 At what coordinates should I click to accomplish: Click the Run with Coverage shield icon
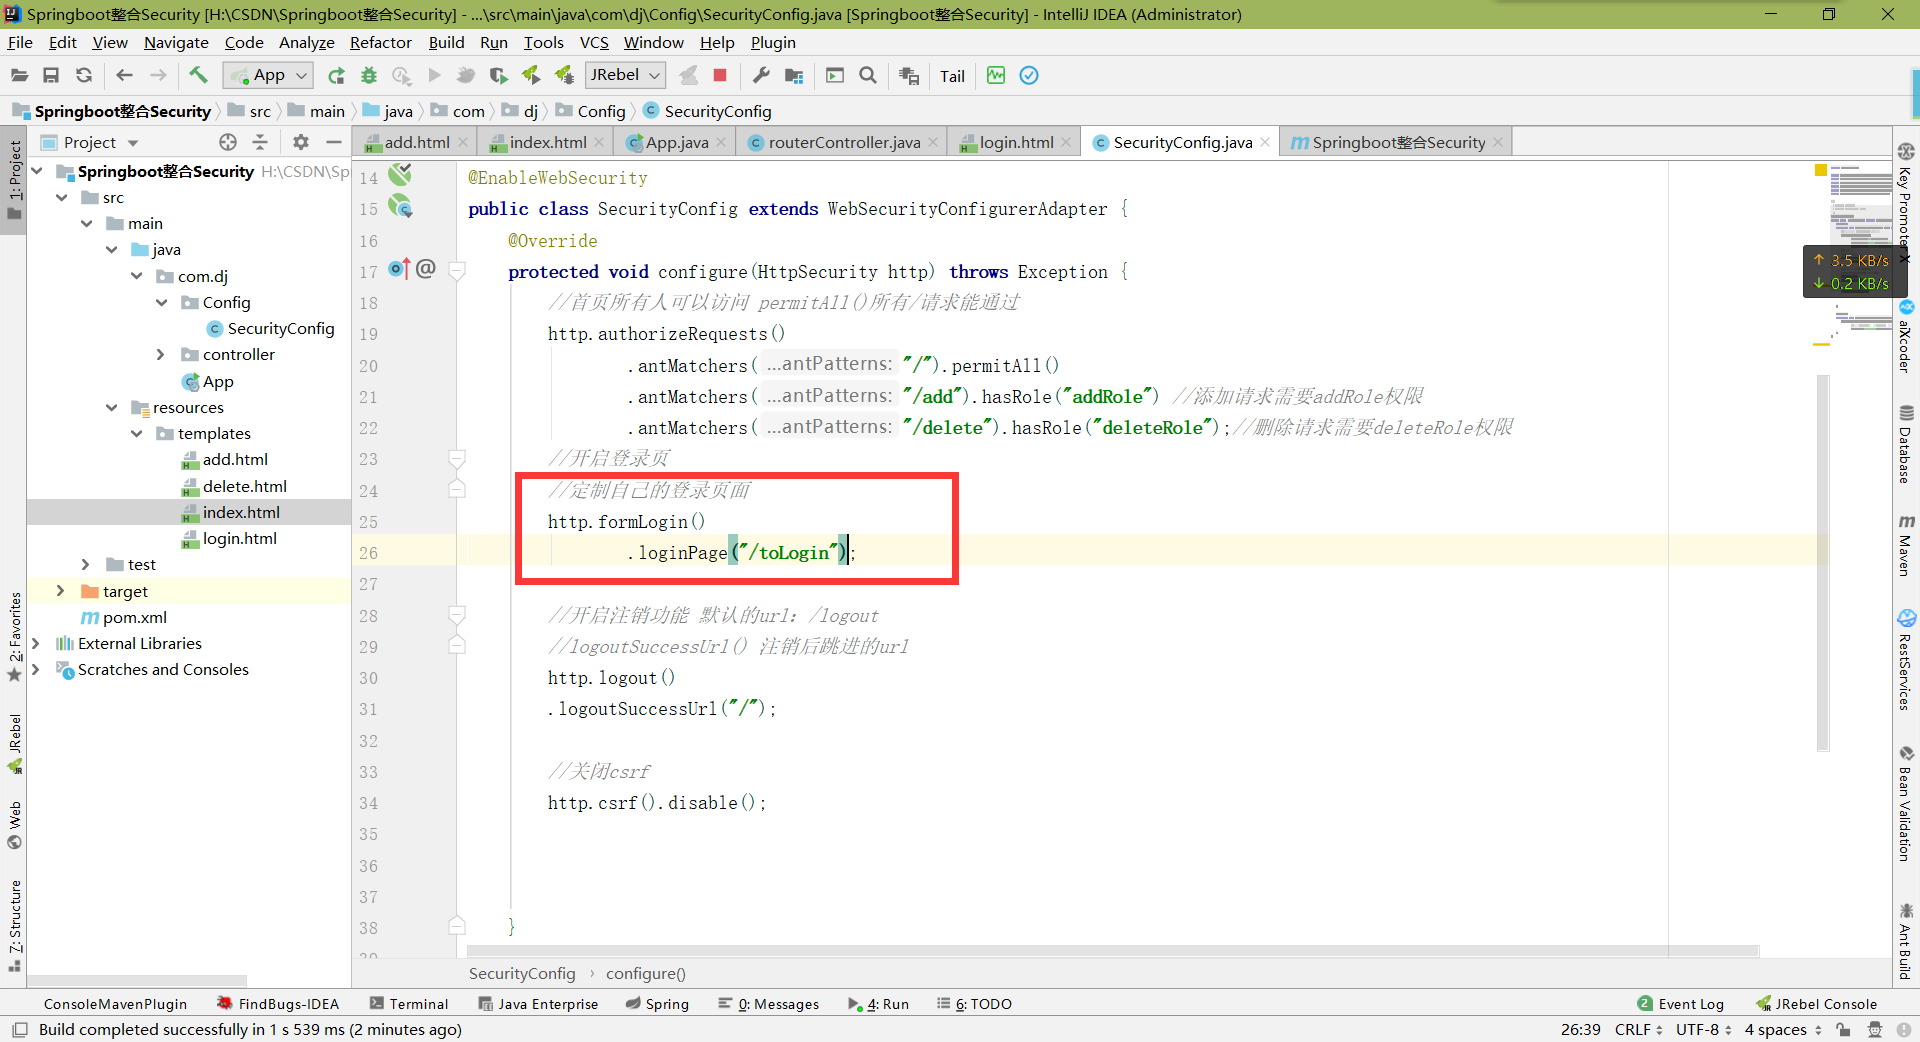click(498, 75)
